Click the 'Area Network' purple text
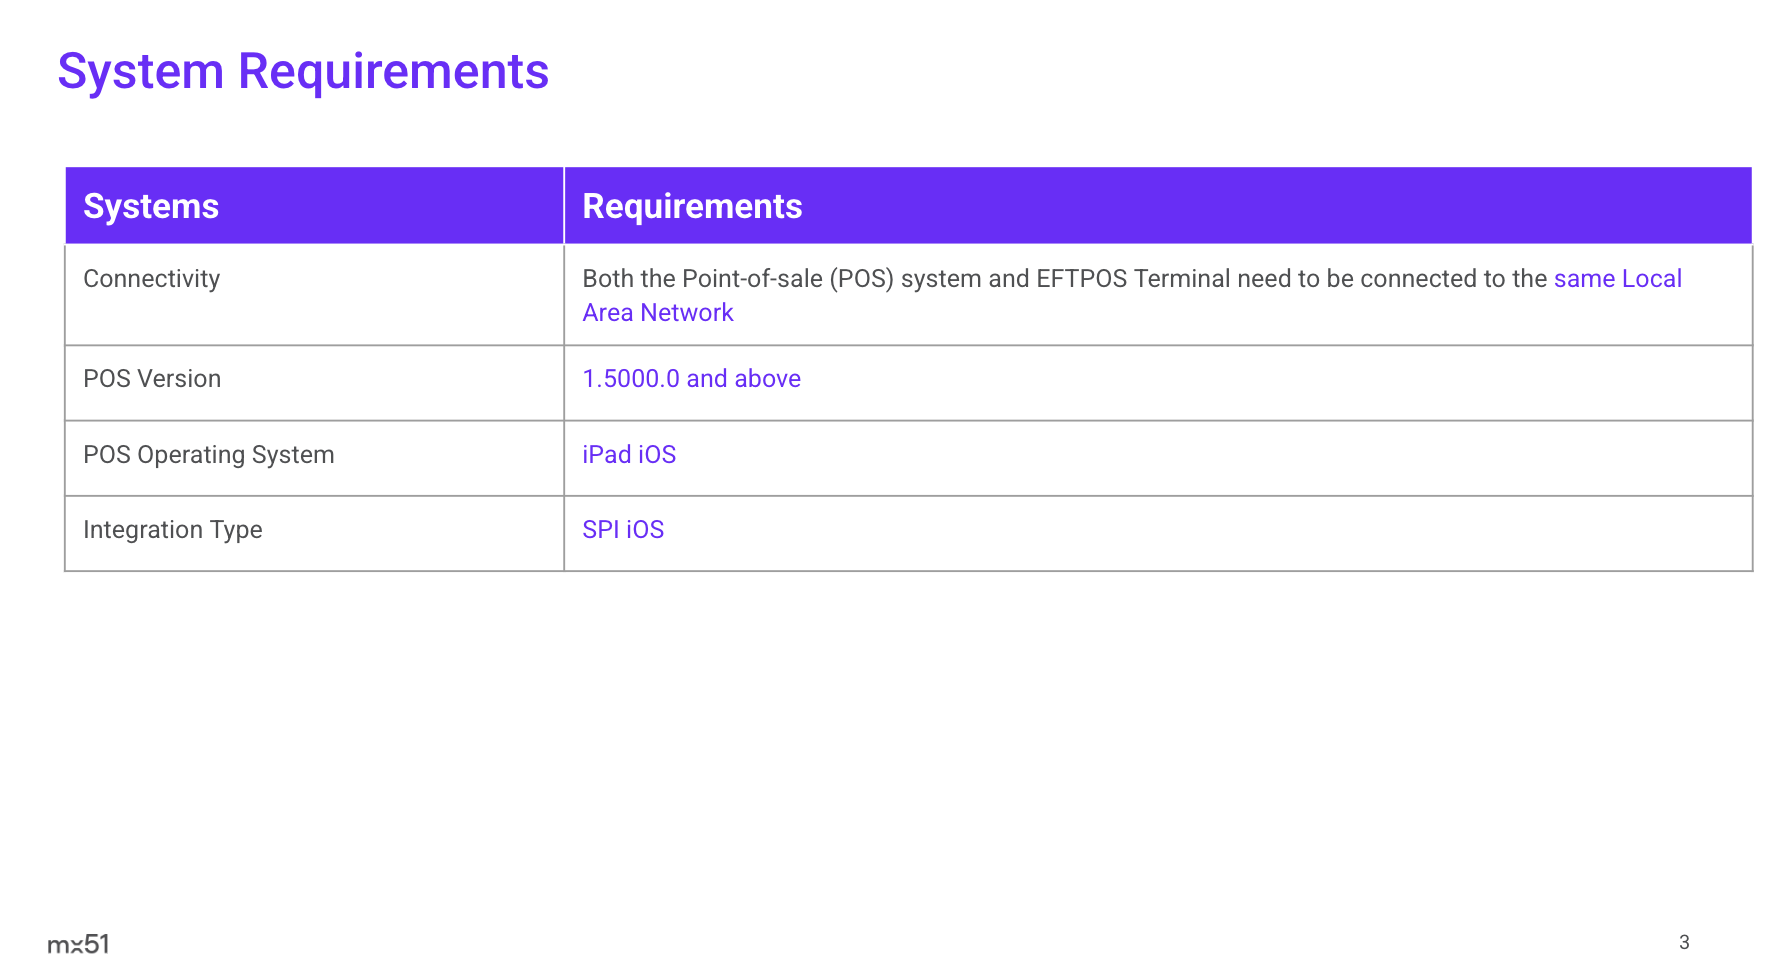This screenshot has width=1770, height=978. (x=658, y=313)
